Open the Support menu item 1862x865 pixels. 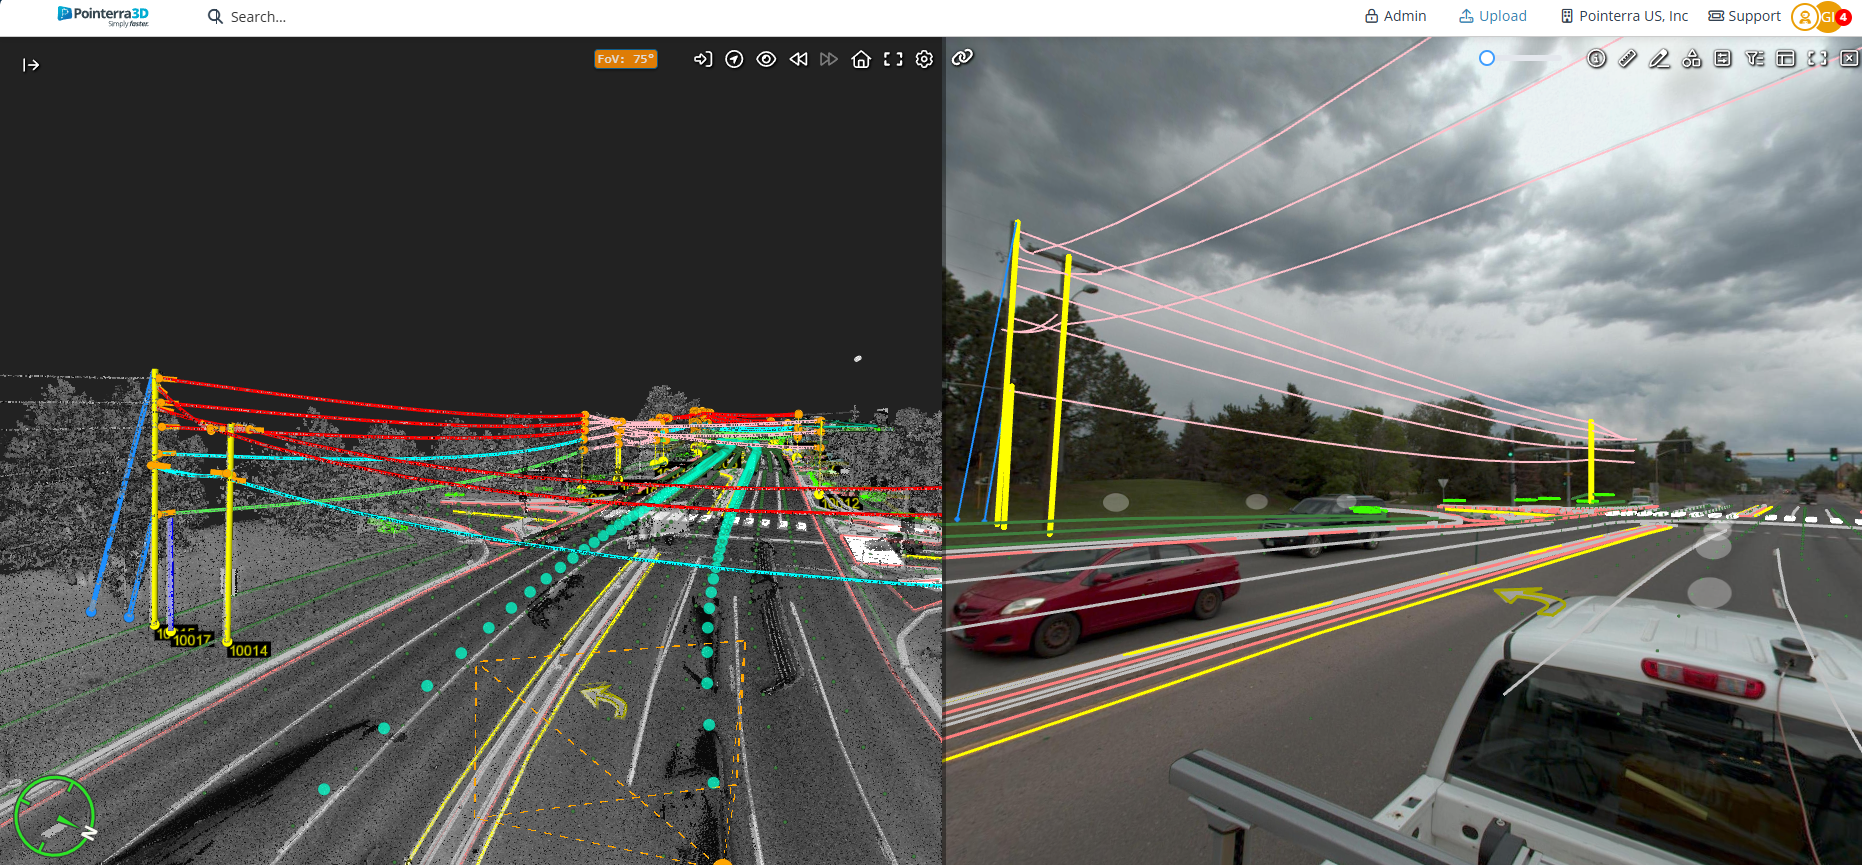pos(1744,16)
